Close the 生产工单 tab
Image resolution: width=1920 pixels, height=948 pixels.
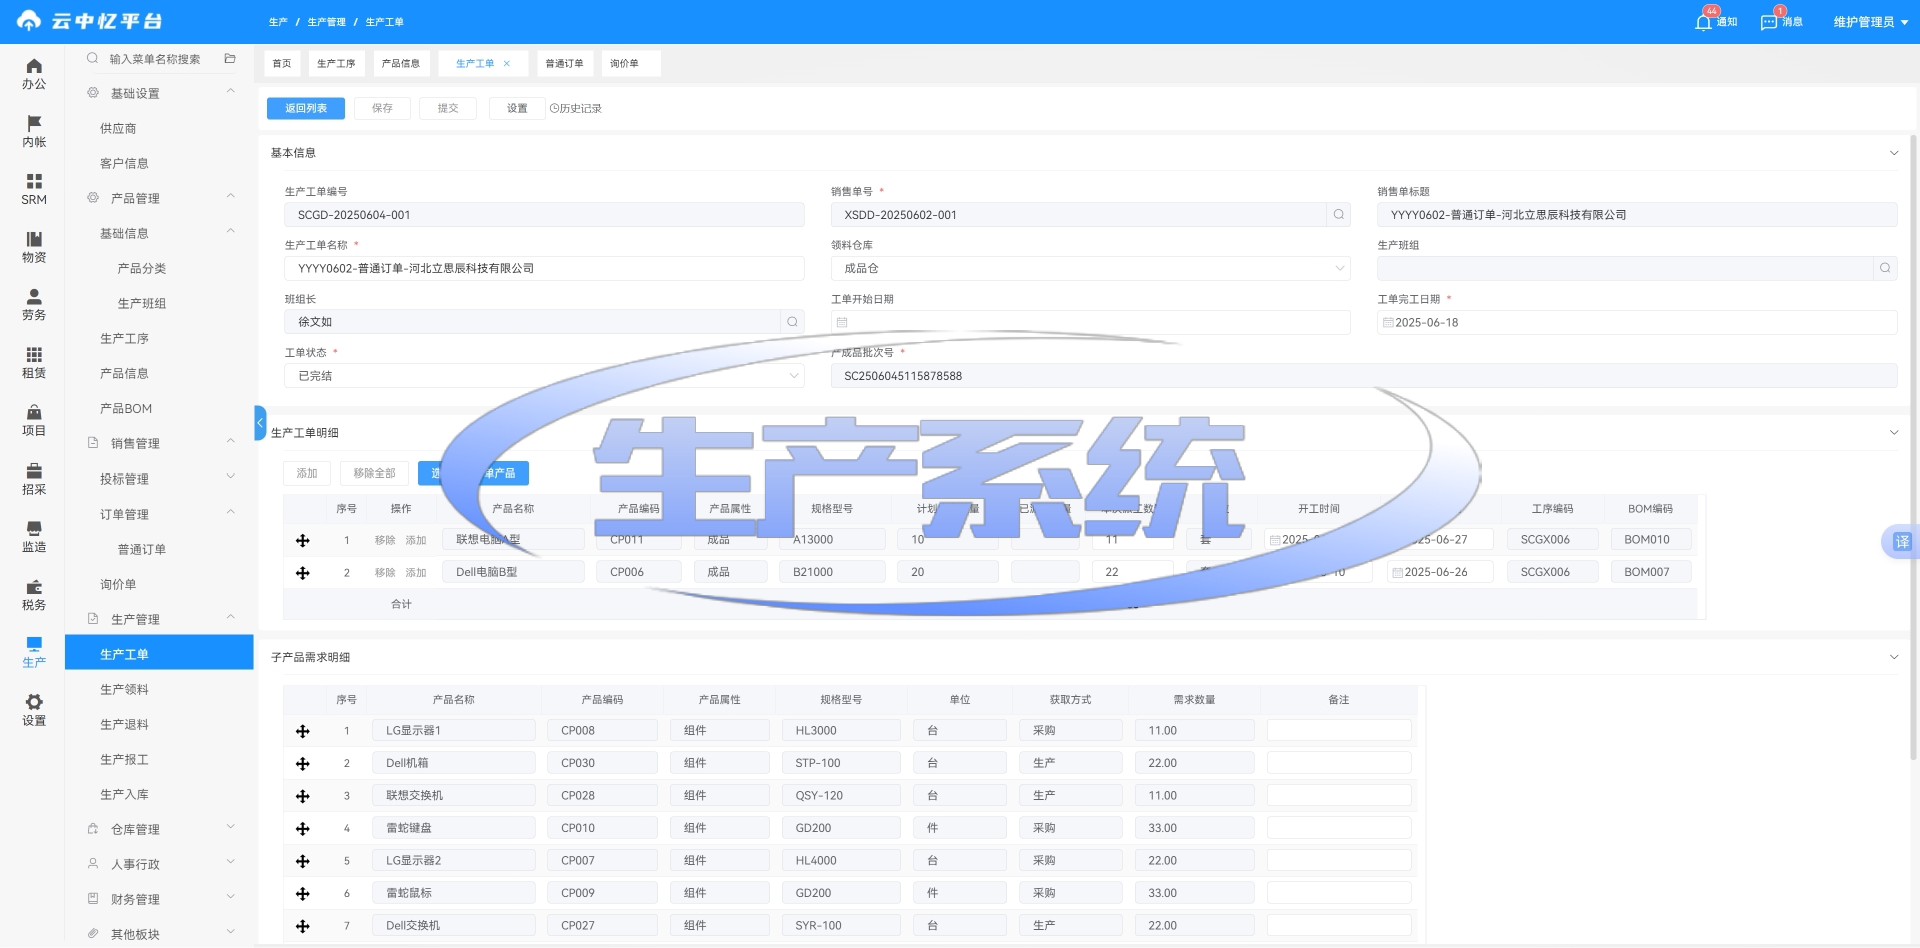click(x=507, y=64)
